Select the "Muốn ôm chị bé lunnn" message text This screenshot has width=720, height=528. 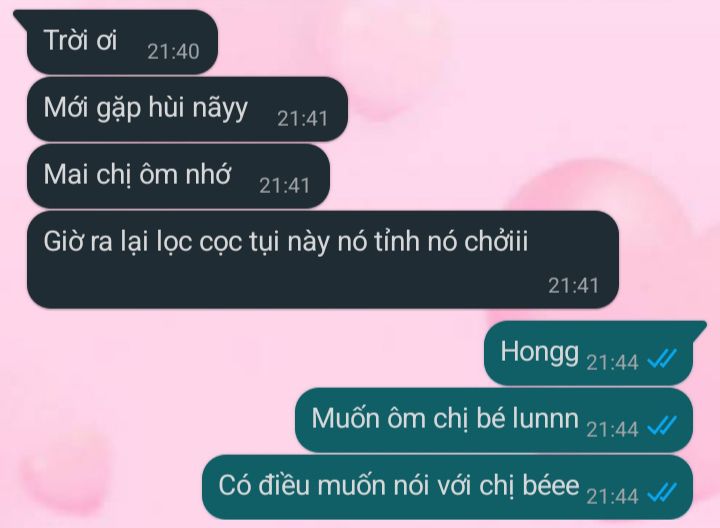[444, 419]
